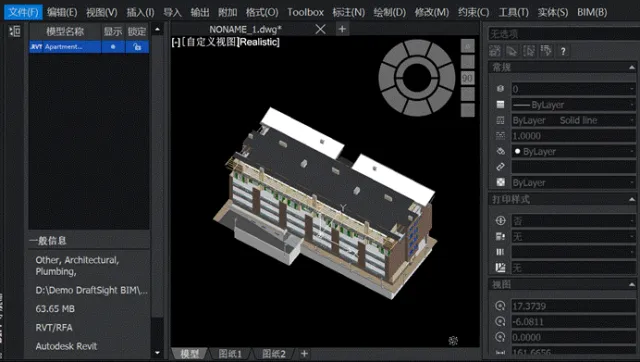
Task: Toggle lock for the Apartment RVT model
Action: pyautogui.click(x=137, y=47)
